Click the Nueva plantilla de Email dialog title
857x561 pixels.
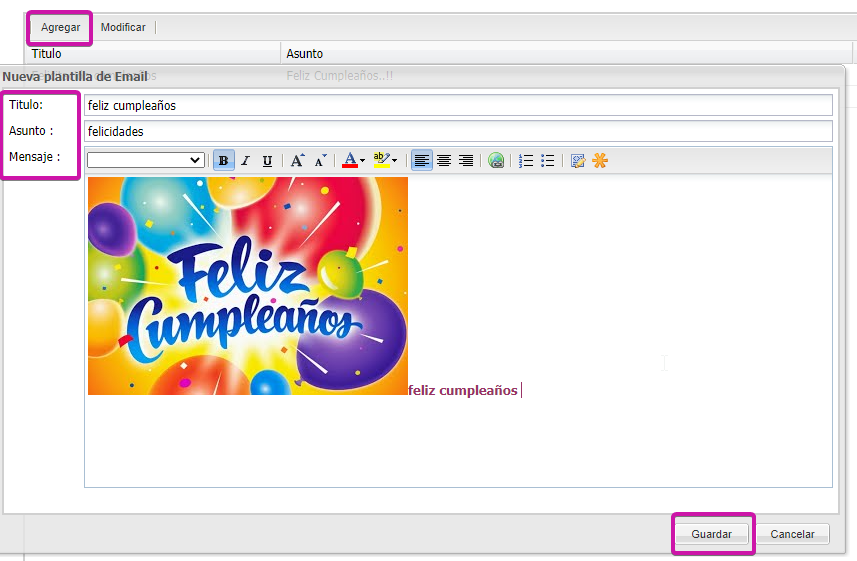[x=75, y=77]
